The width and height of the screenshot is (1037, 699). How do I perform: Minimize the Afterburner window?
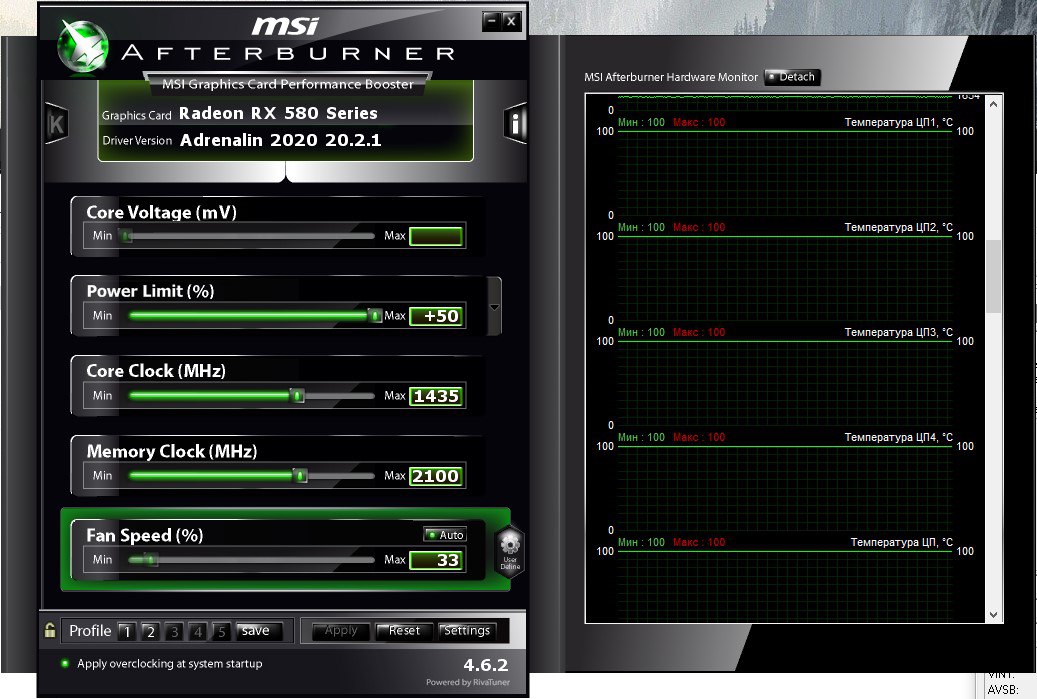click(x=491, y=21)
